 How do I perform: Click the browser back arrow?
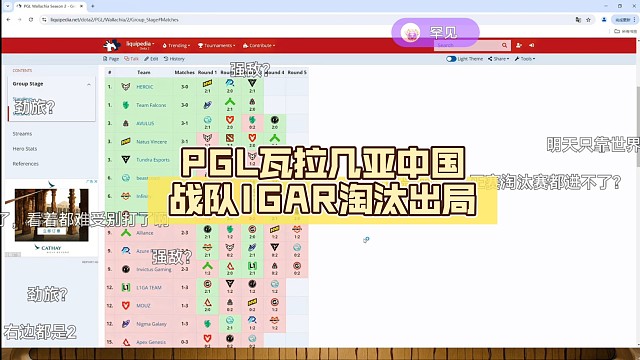point(9,20)
